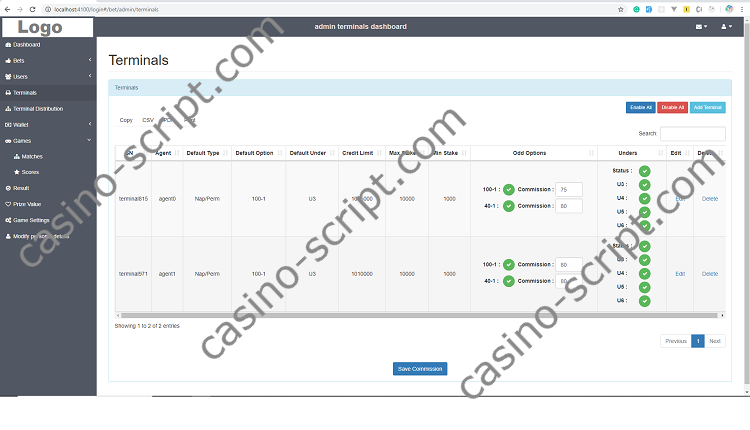Open the Result page from sidebar
The image size is (750, 430).
(x=21, y=188)
